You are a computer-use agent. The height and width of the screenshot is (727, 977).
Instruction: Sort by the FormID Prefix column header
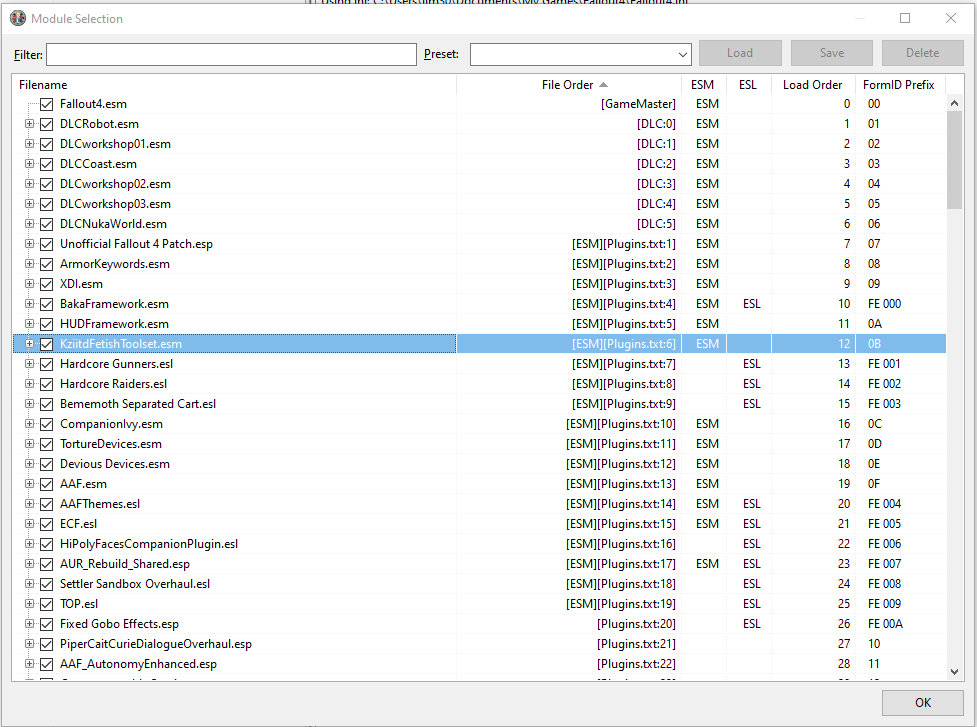click(x=899, y=85)
